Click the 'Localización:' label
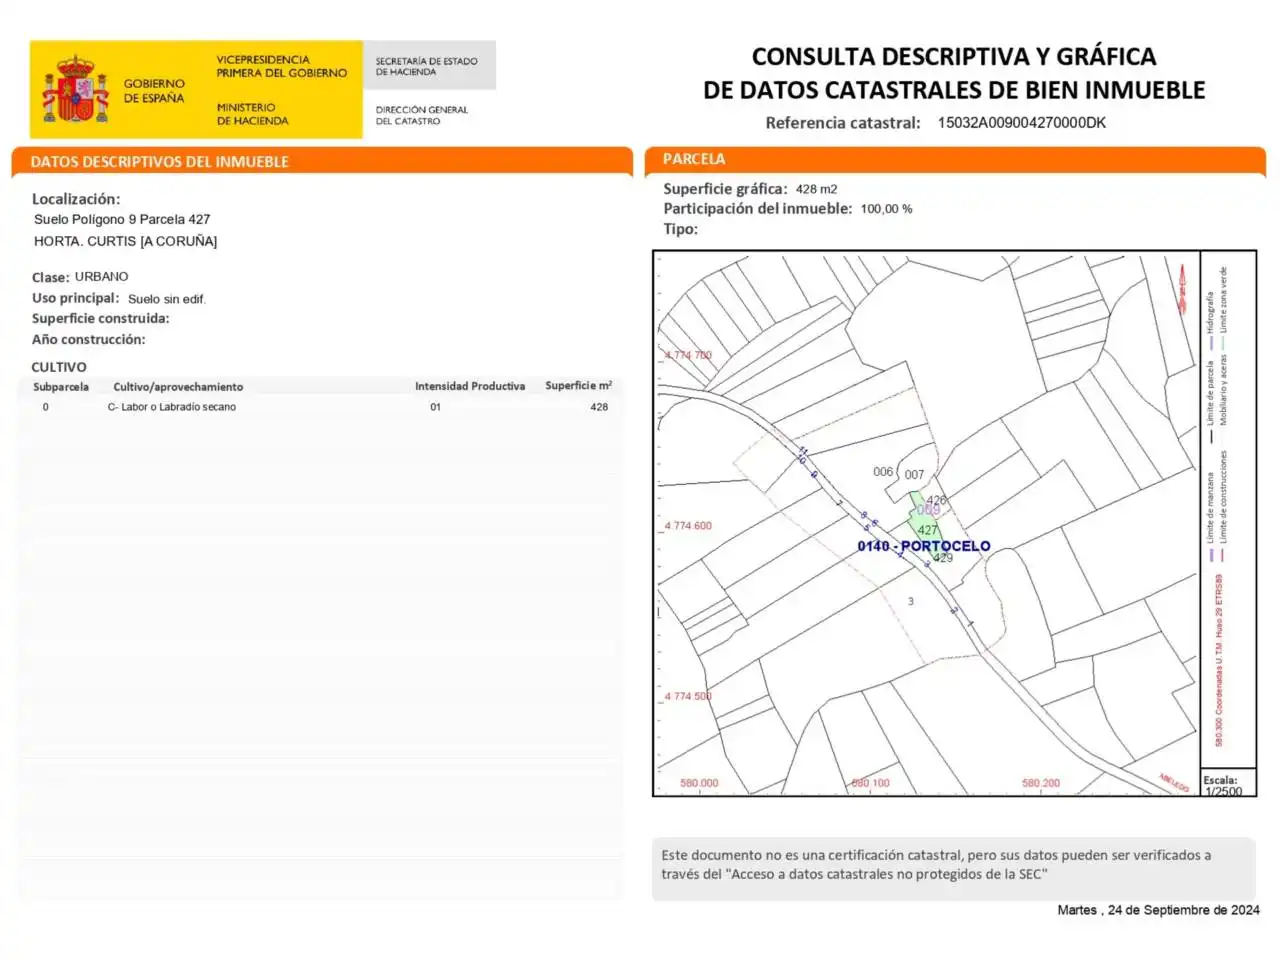Screen dimensions: 1280x960 [76, 199]
